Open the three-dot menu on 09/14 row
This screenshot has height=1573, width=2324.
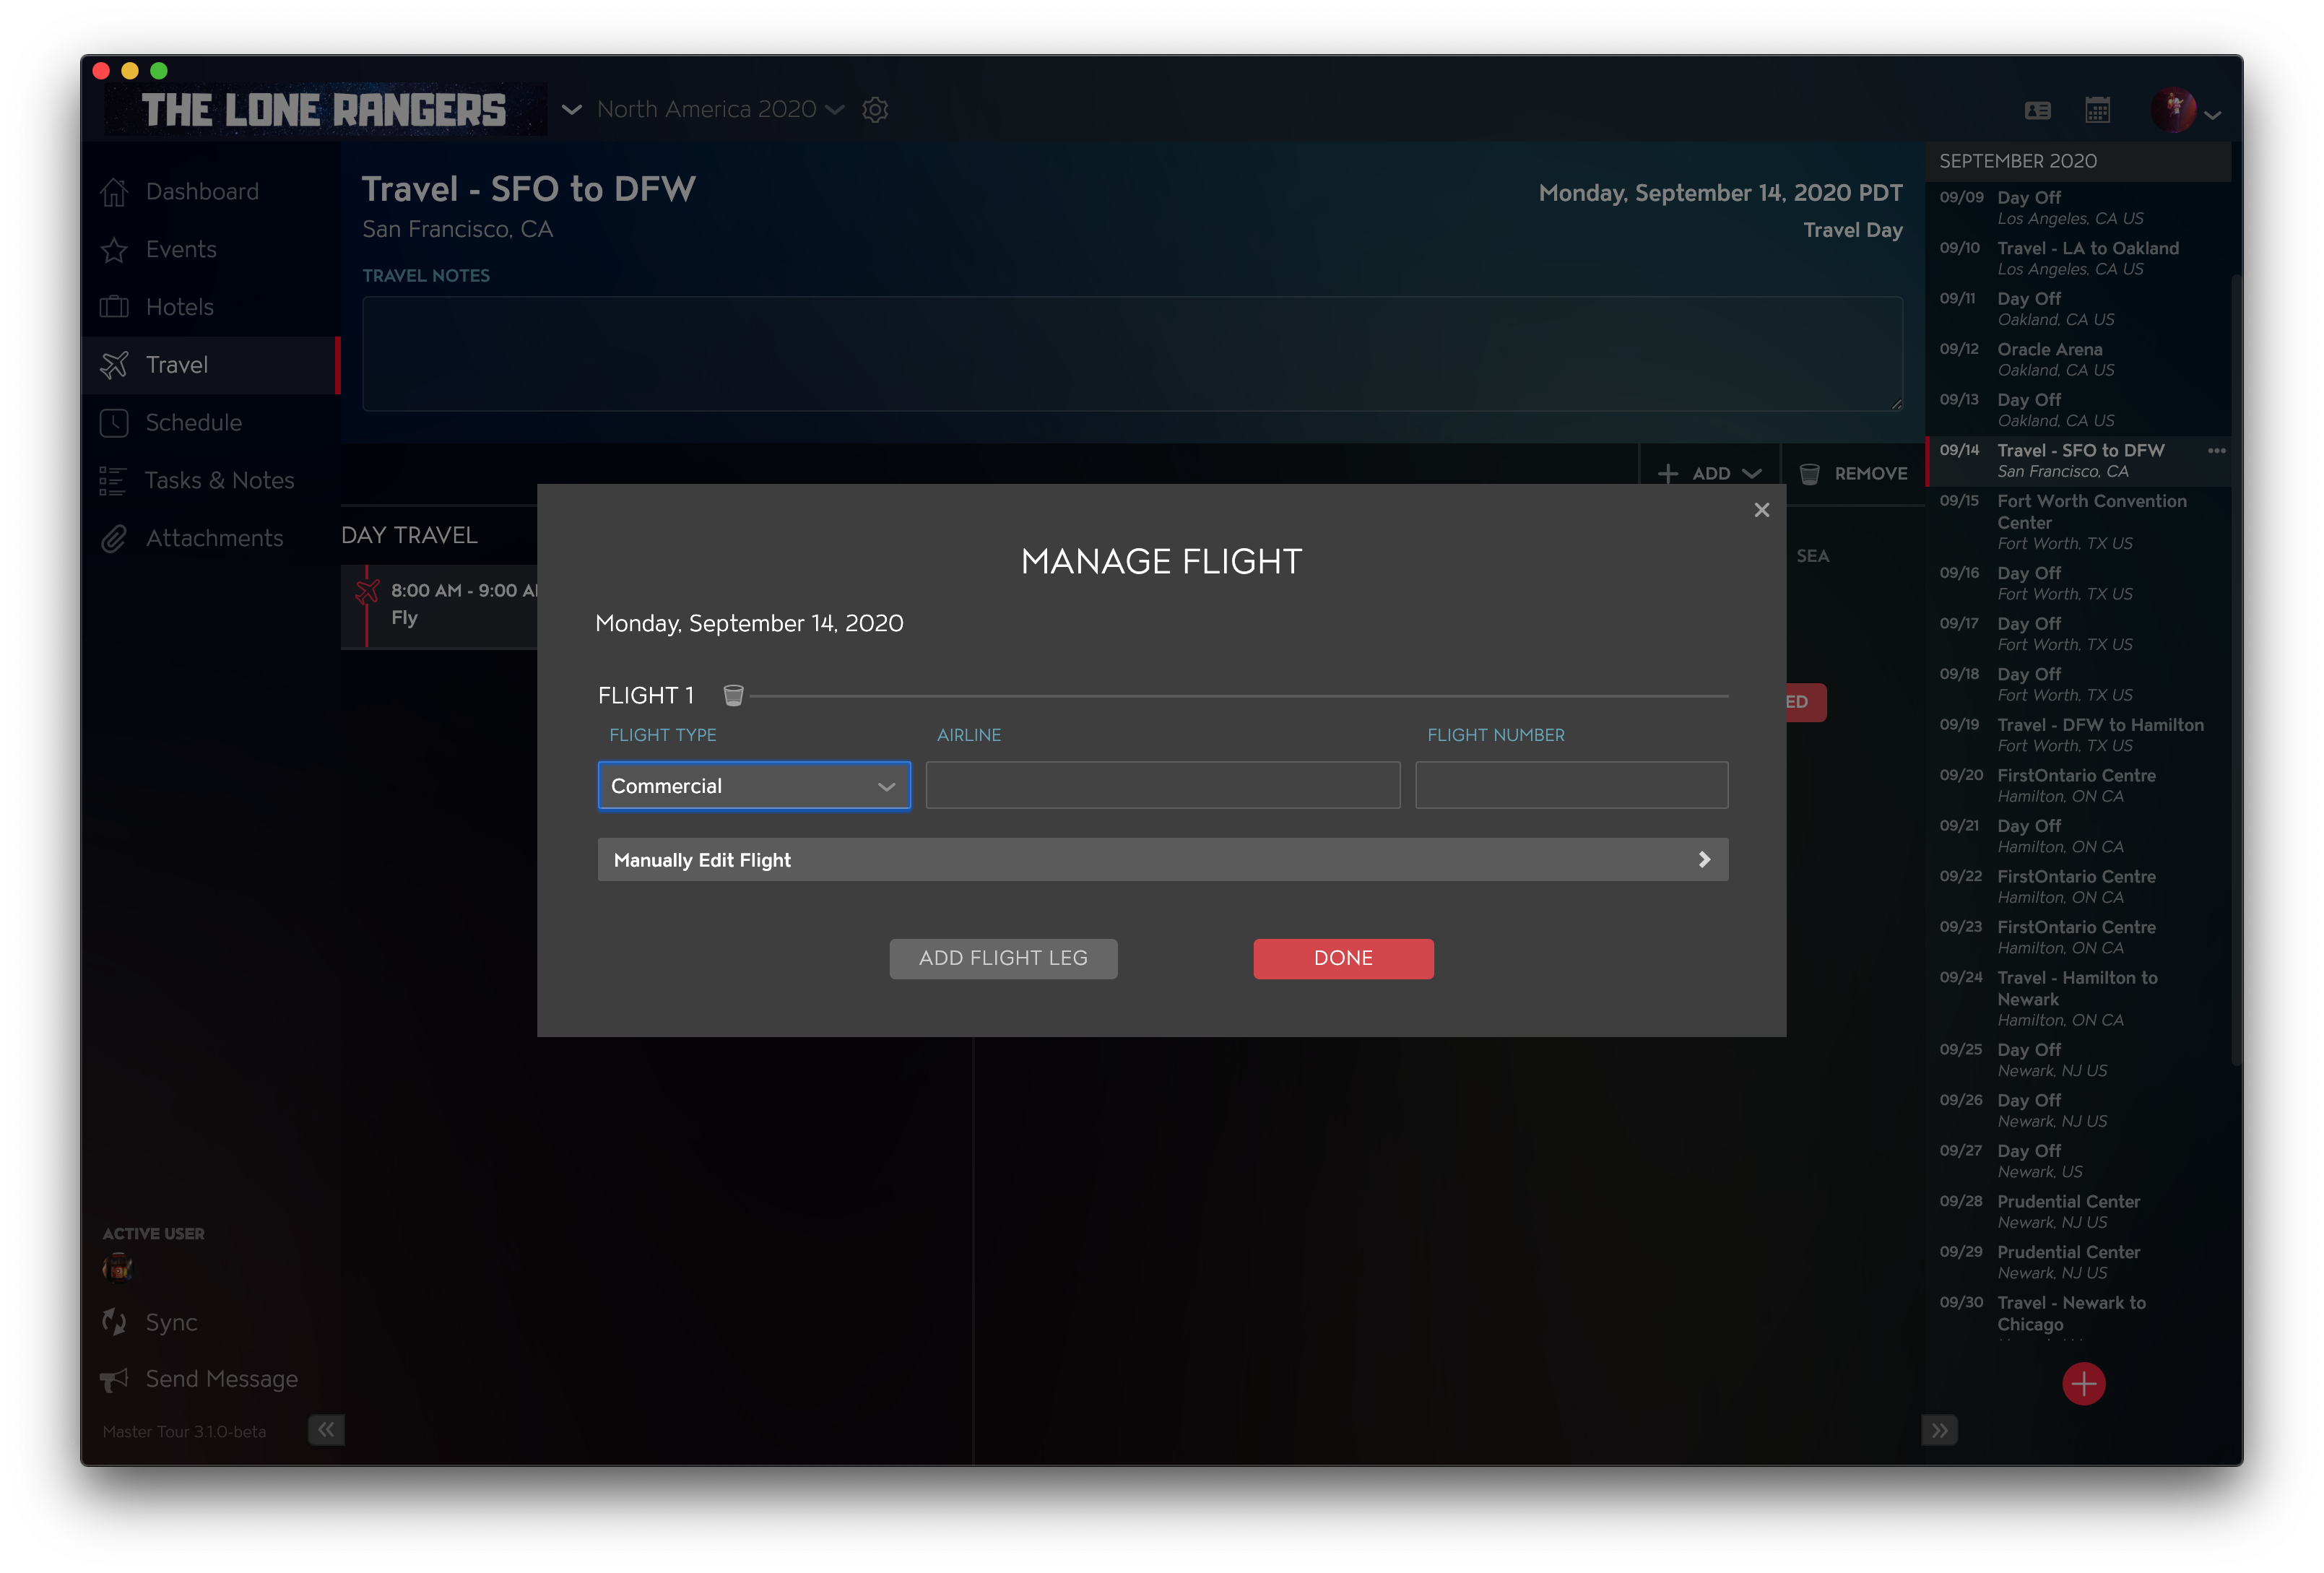click(x=2217, y=451)
